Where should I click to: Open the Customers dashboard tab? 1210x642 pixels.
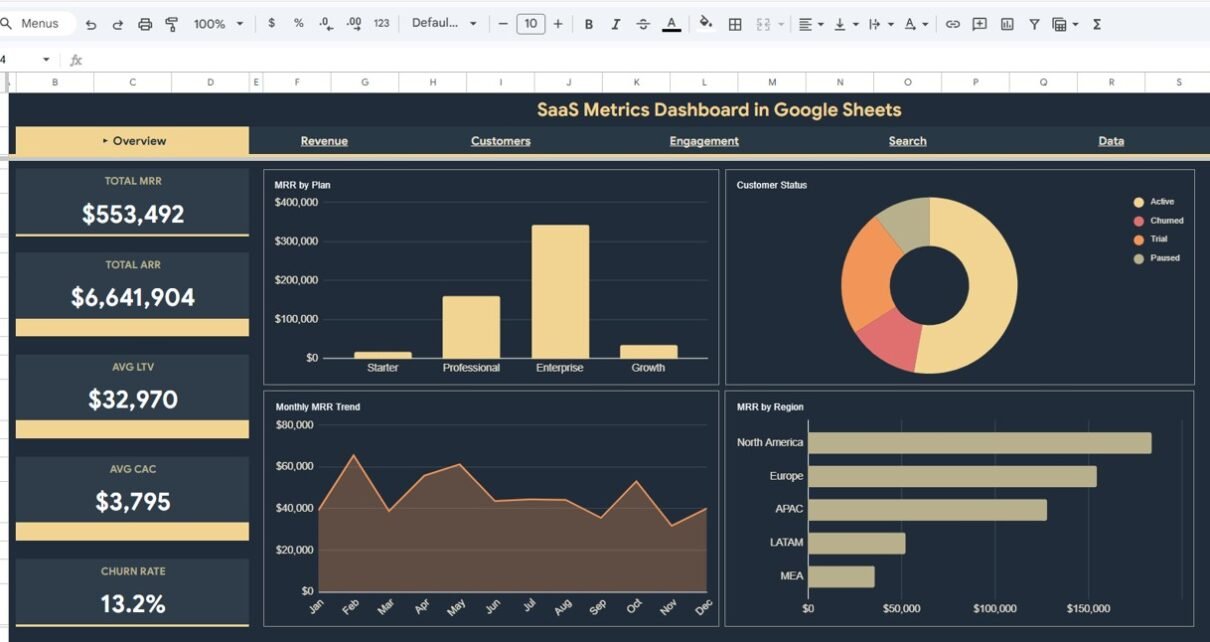[500, 141]
